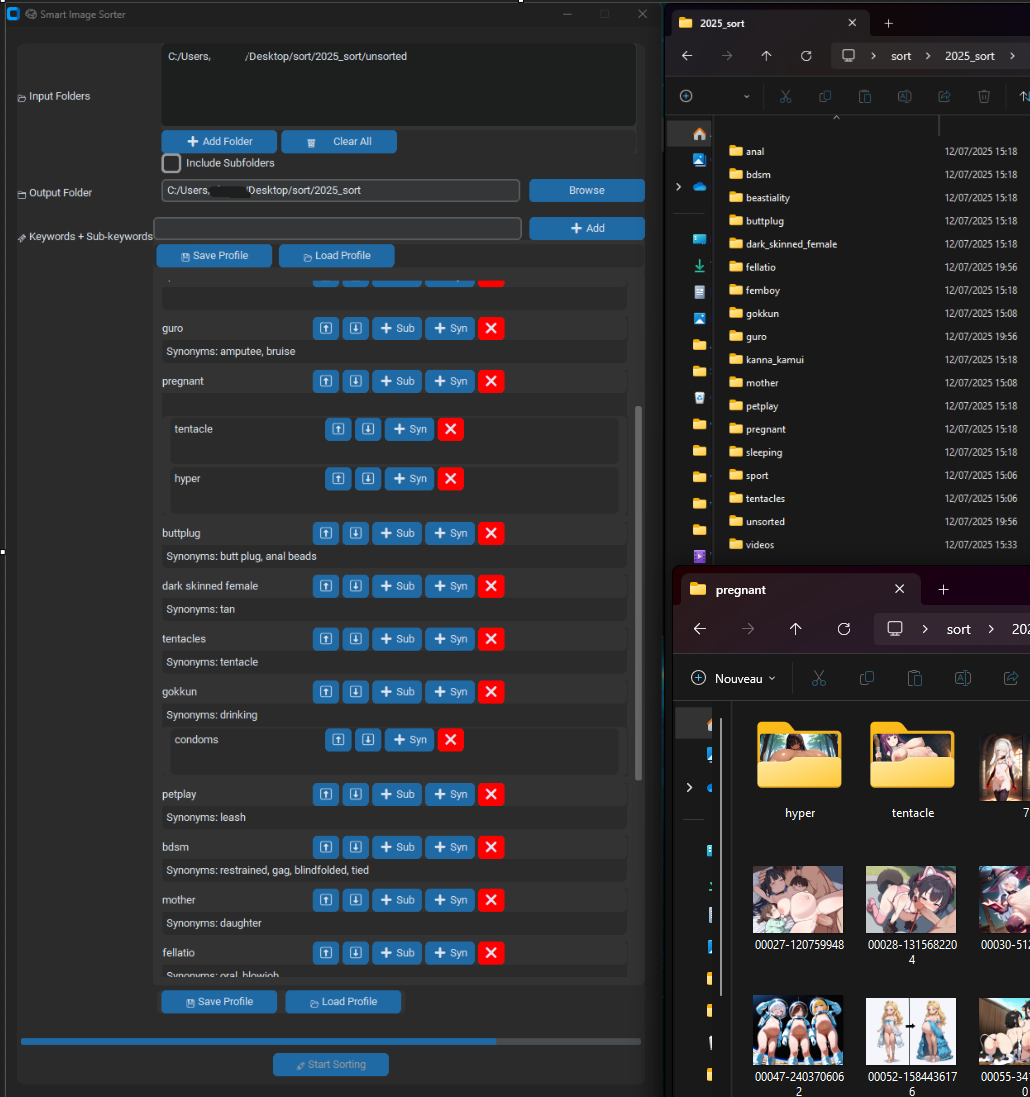The height and width of the screenshot is (1097, 1030).
Task: Browse for an output folder
Action: (x=586, y=190)
